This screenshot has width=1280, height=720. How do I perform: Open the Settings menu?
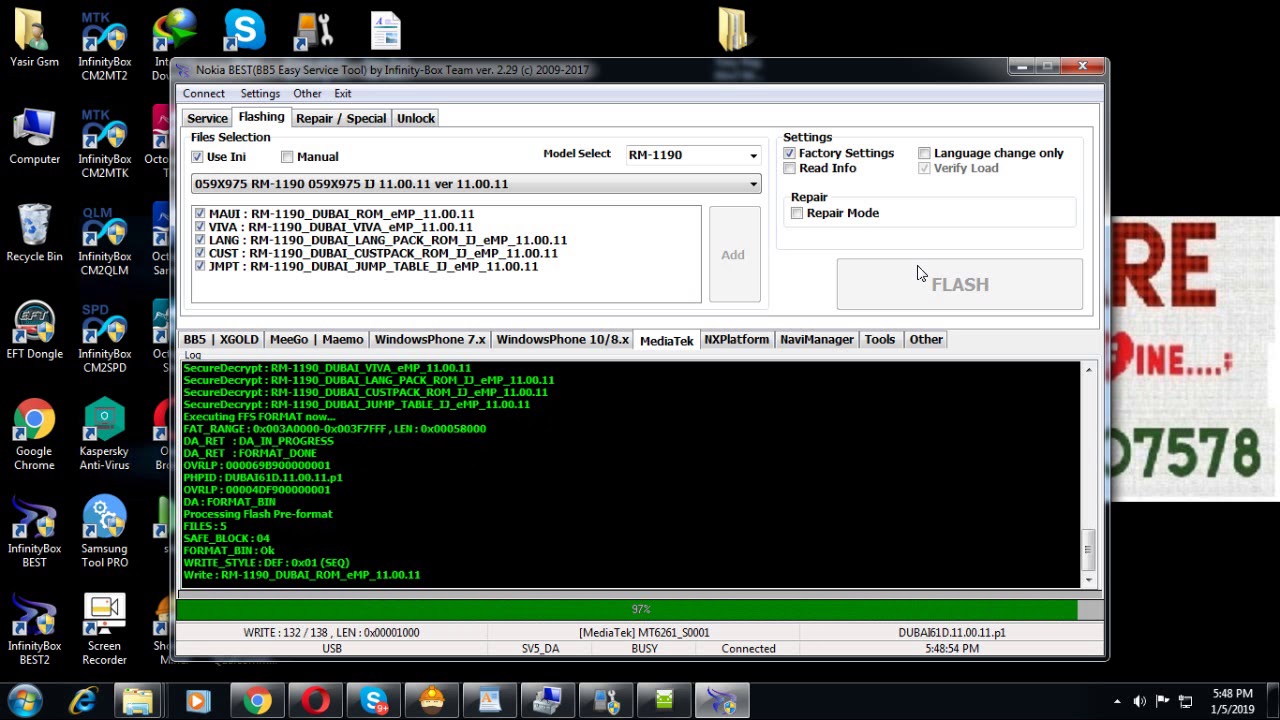pos(260,94)
